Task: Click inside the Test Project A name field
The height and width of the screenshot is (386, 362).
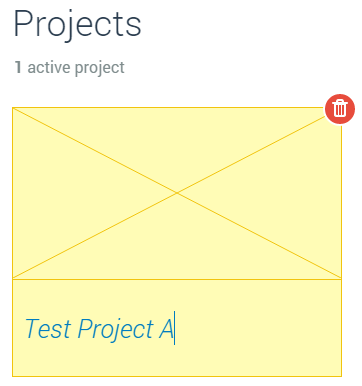Action: pyautogui.click(x=177, y=328)
